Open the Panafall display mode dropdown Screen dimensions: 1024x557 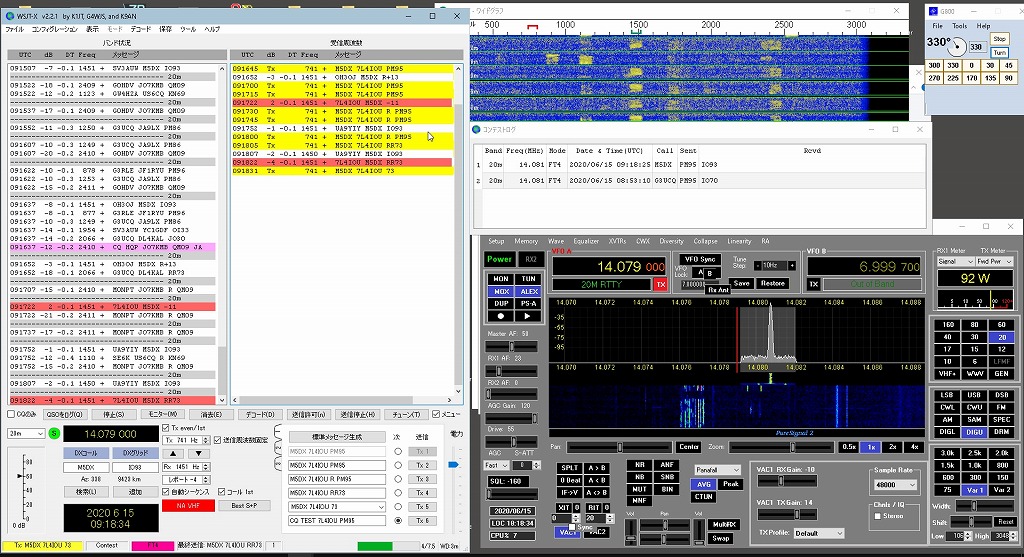coord(716,469)
